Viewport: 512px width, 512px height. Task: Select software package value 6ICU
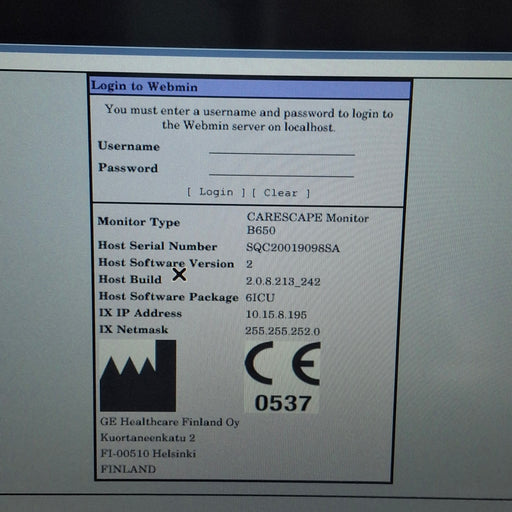[x=260, y=297]
